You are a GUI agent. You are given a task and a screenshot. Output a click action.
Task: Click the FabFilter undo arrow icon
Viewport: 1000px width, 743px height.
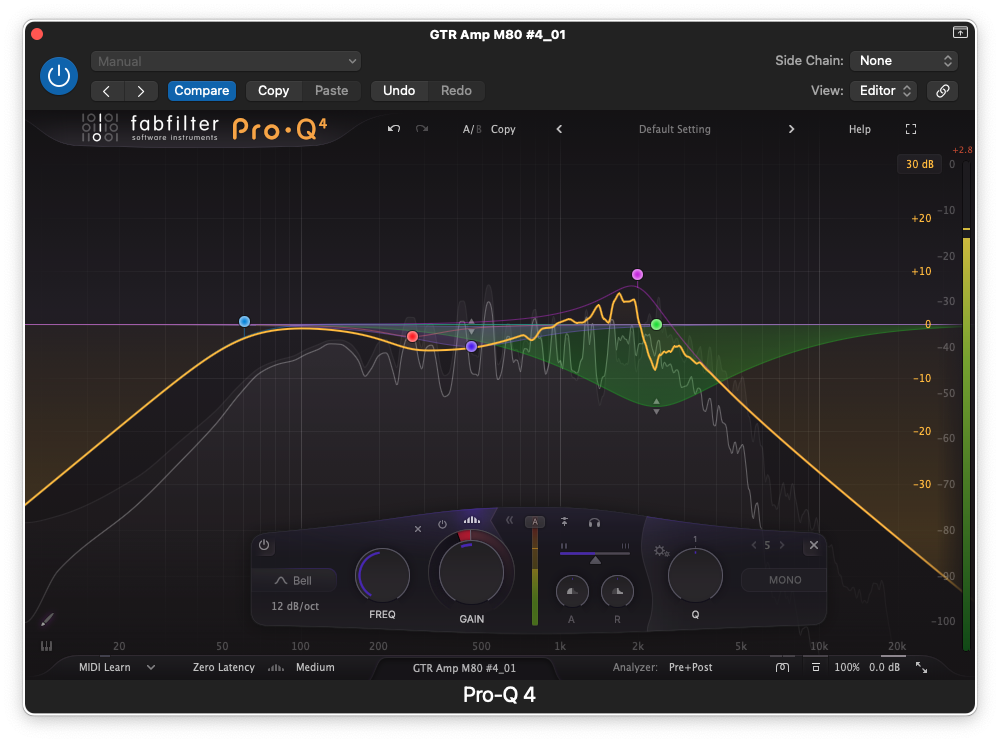point(394,129)
